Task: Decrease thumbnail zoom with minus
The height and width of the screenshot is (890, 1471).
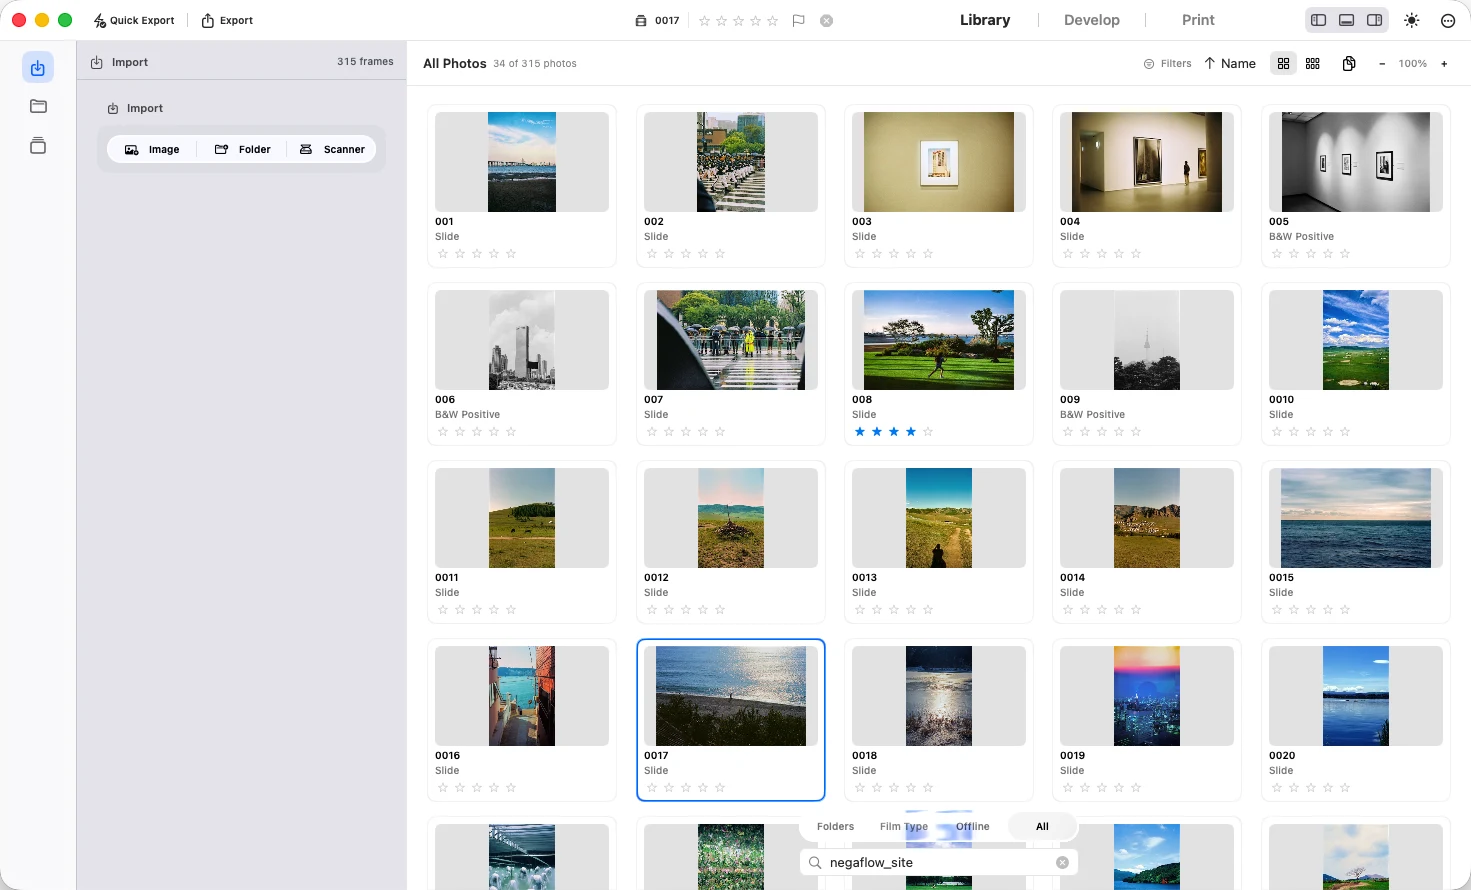Action: pyautogui.click(x=1382, y=63)
